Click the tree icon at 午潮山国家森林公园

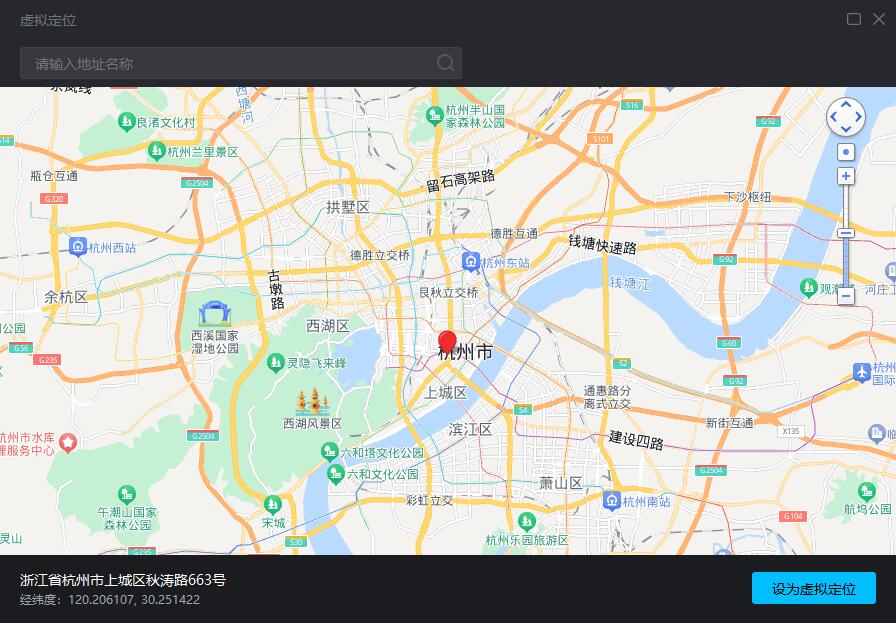pos(125,495)
